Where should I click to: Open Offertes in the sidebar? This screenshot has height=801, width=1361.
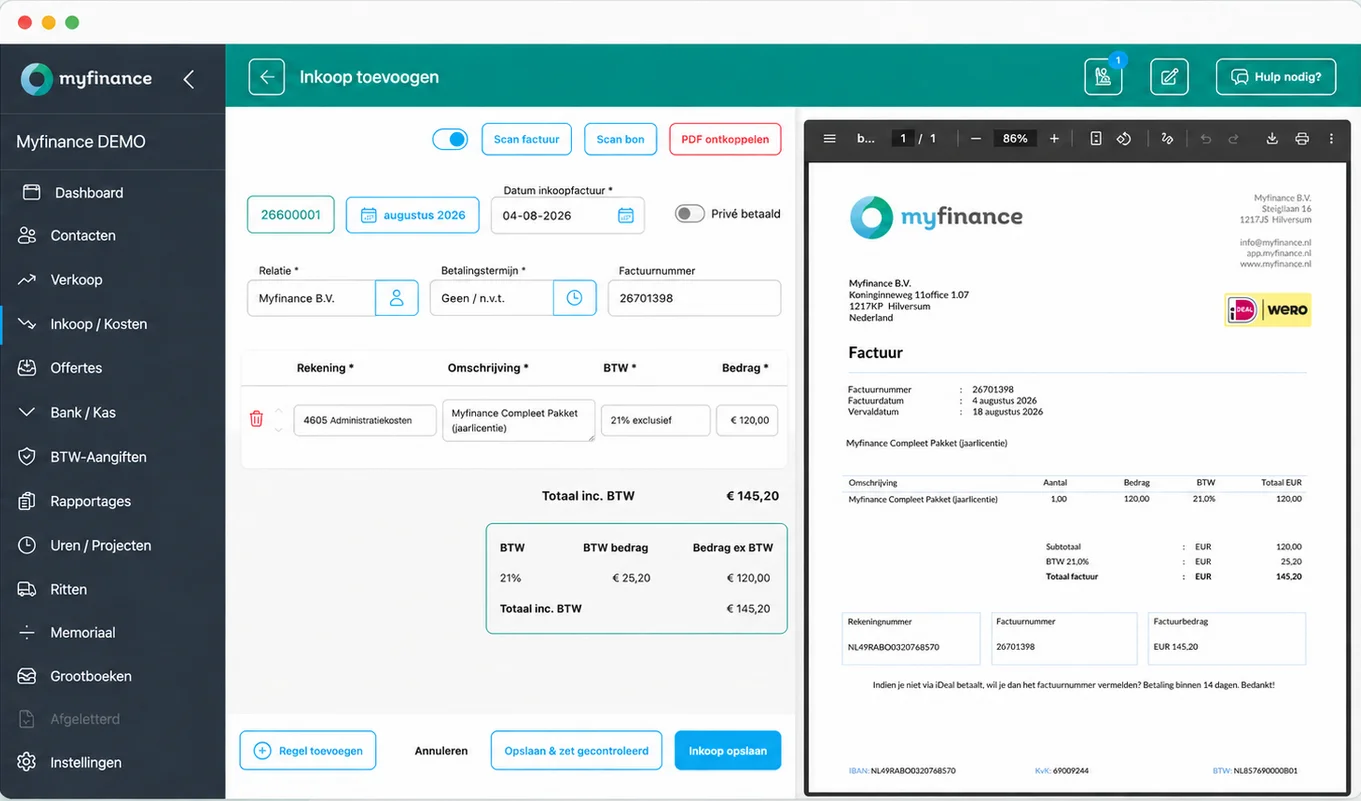76,368
